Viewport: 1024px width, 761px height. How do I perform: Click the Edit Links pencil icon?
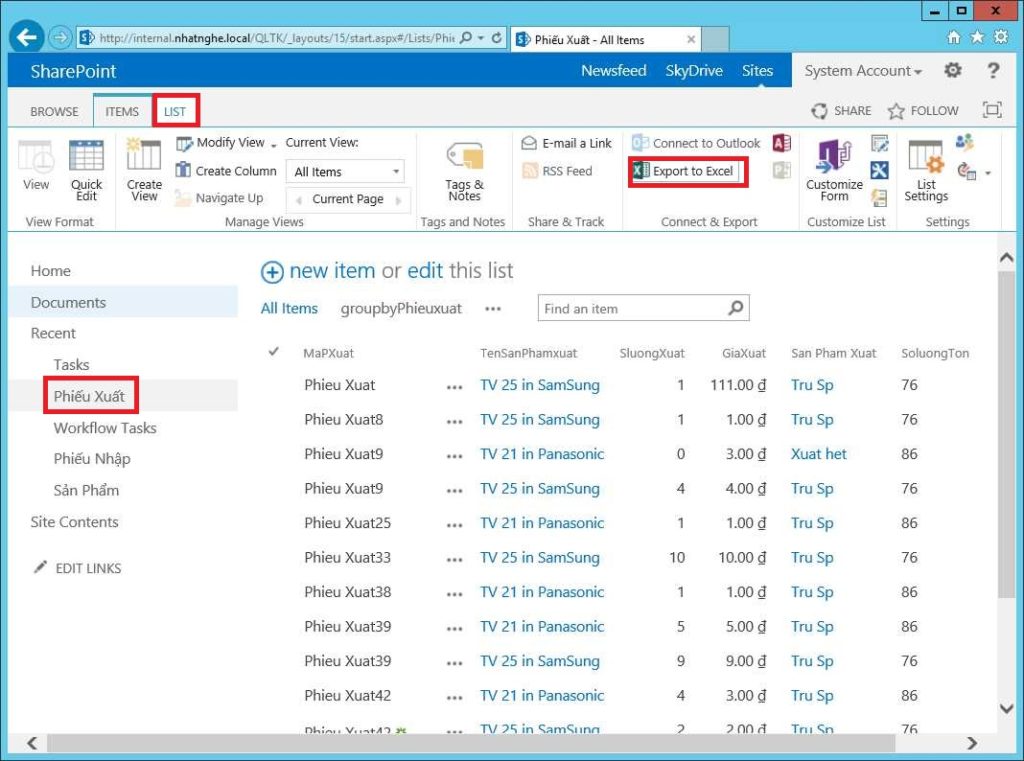click(x=40, y=567)
